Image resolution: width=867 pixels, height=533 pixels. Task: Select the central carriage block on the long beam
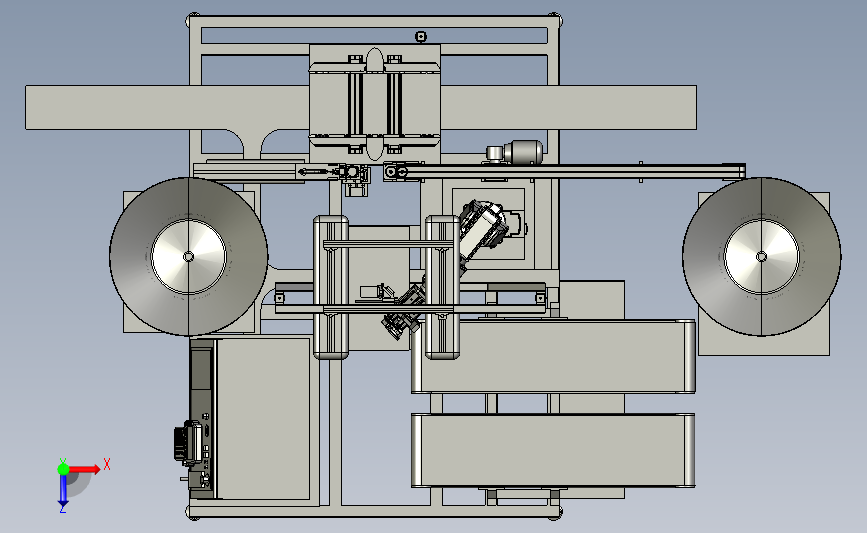375,104
